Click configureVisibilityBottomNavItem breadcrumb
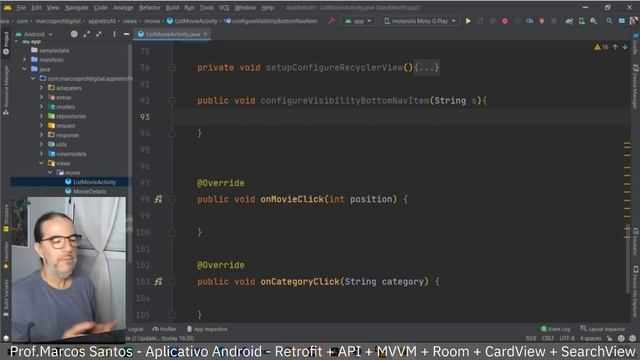Viewport: 640px width, 360px height. 270,21
